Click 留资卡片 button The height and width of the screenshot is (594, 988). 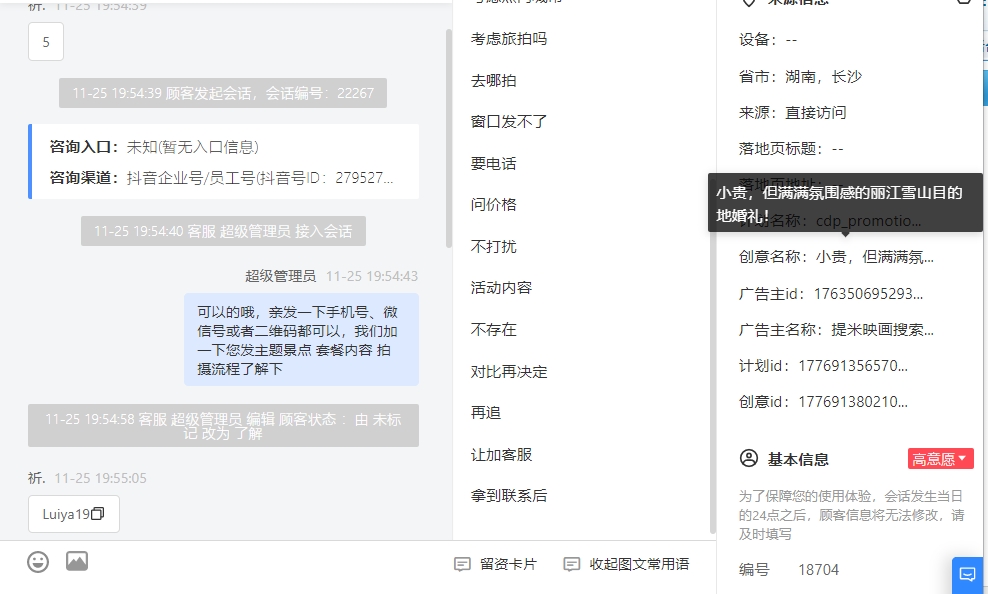[496, 564]
